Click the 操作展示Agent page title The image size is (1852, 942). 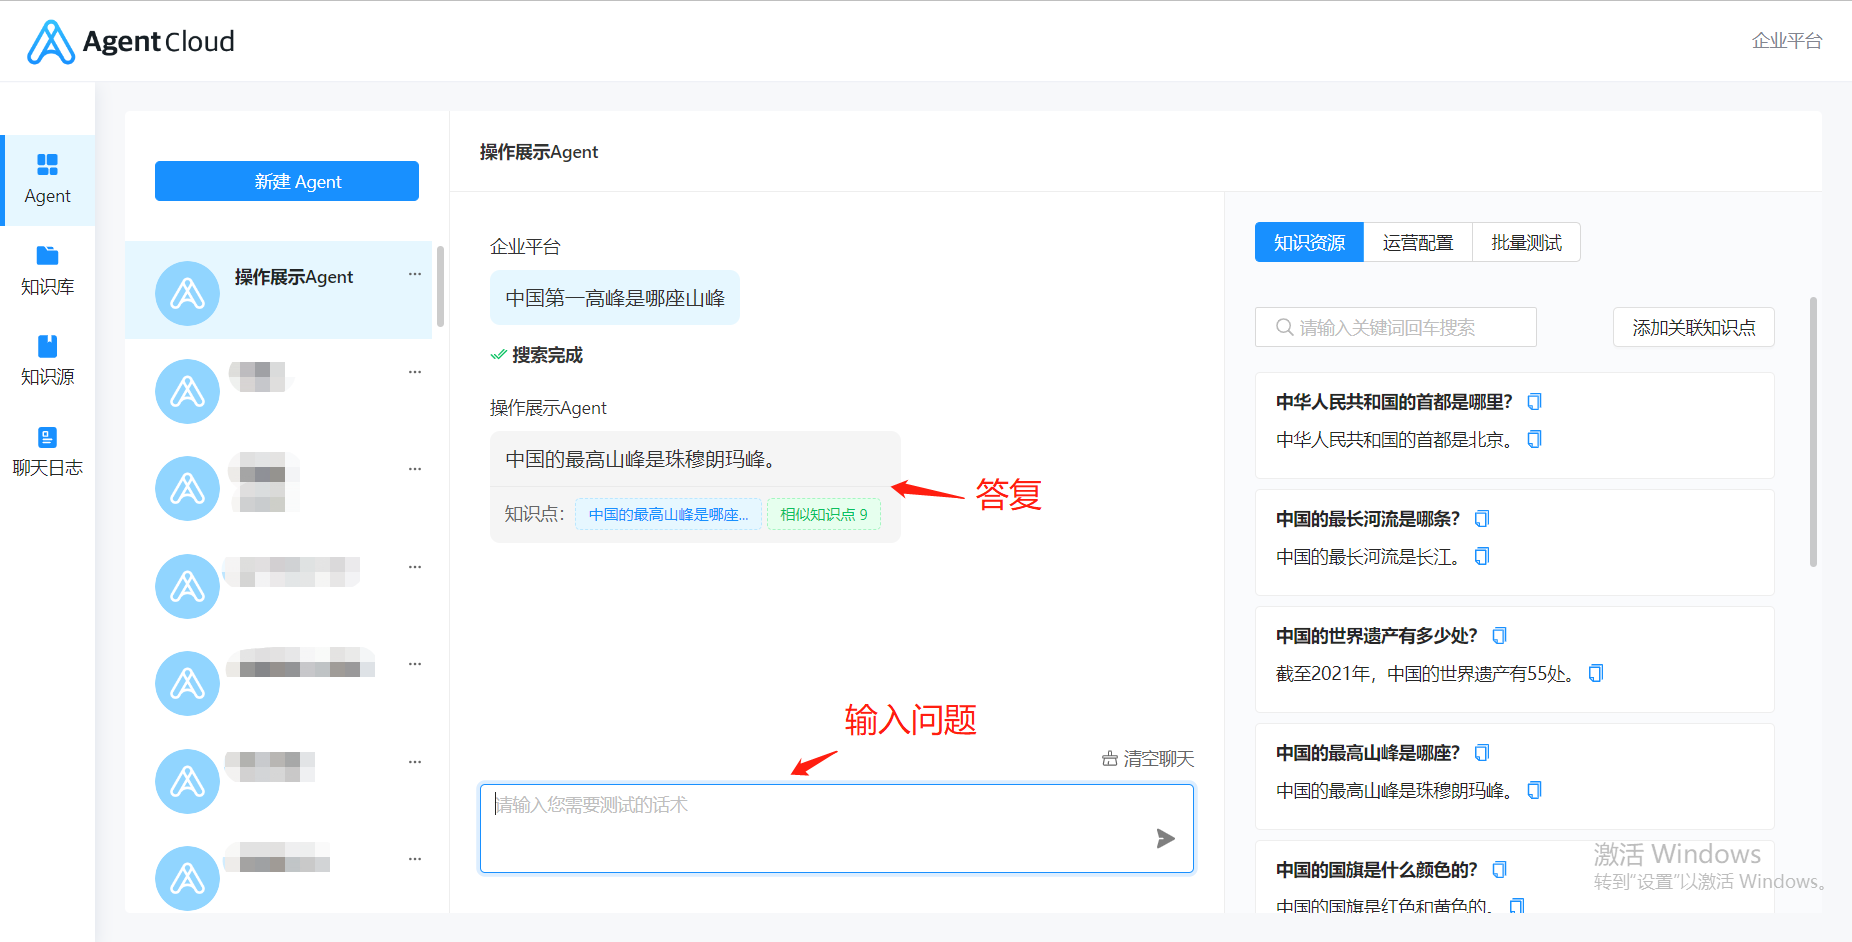(539, 152)
